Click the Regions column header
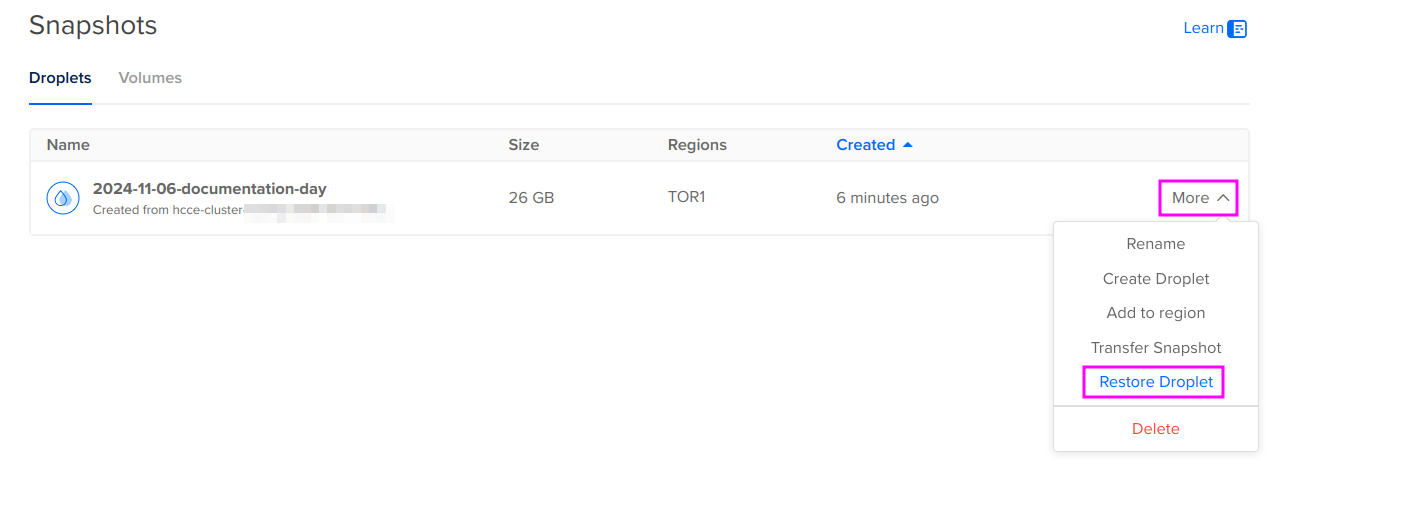Viewport: 1407px width, 519px height. tap(697, 145)
